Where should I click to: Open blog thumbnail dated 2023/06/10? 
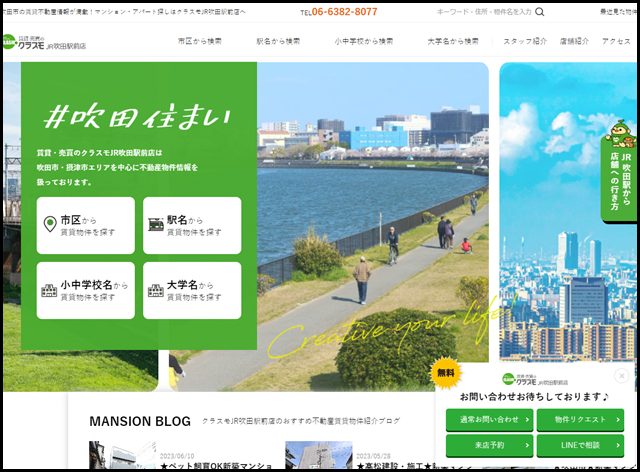coord(122,455)
